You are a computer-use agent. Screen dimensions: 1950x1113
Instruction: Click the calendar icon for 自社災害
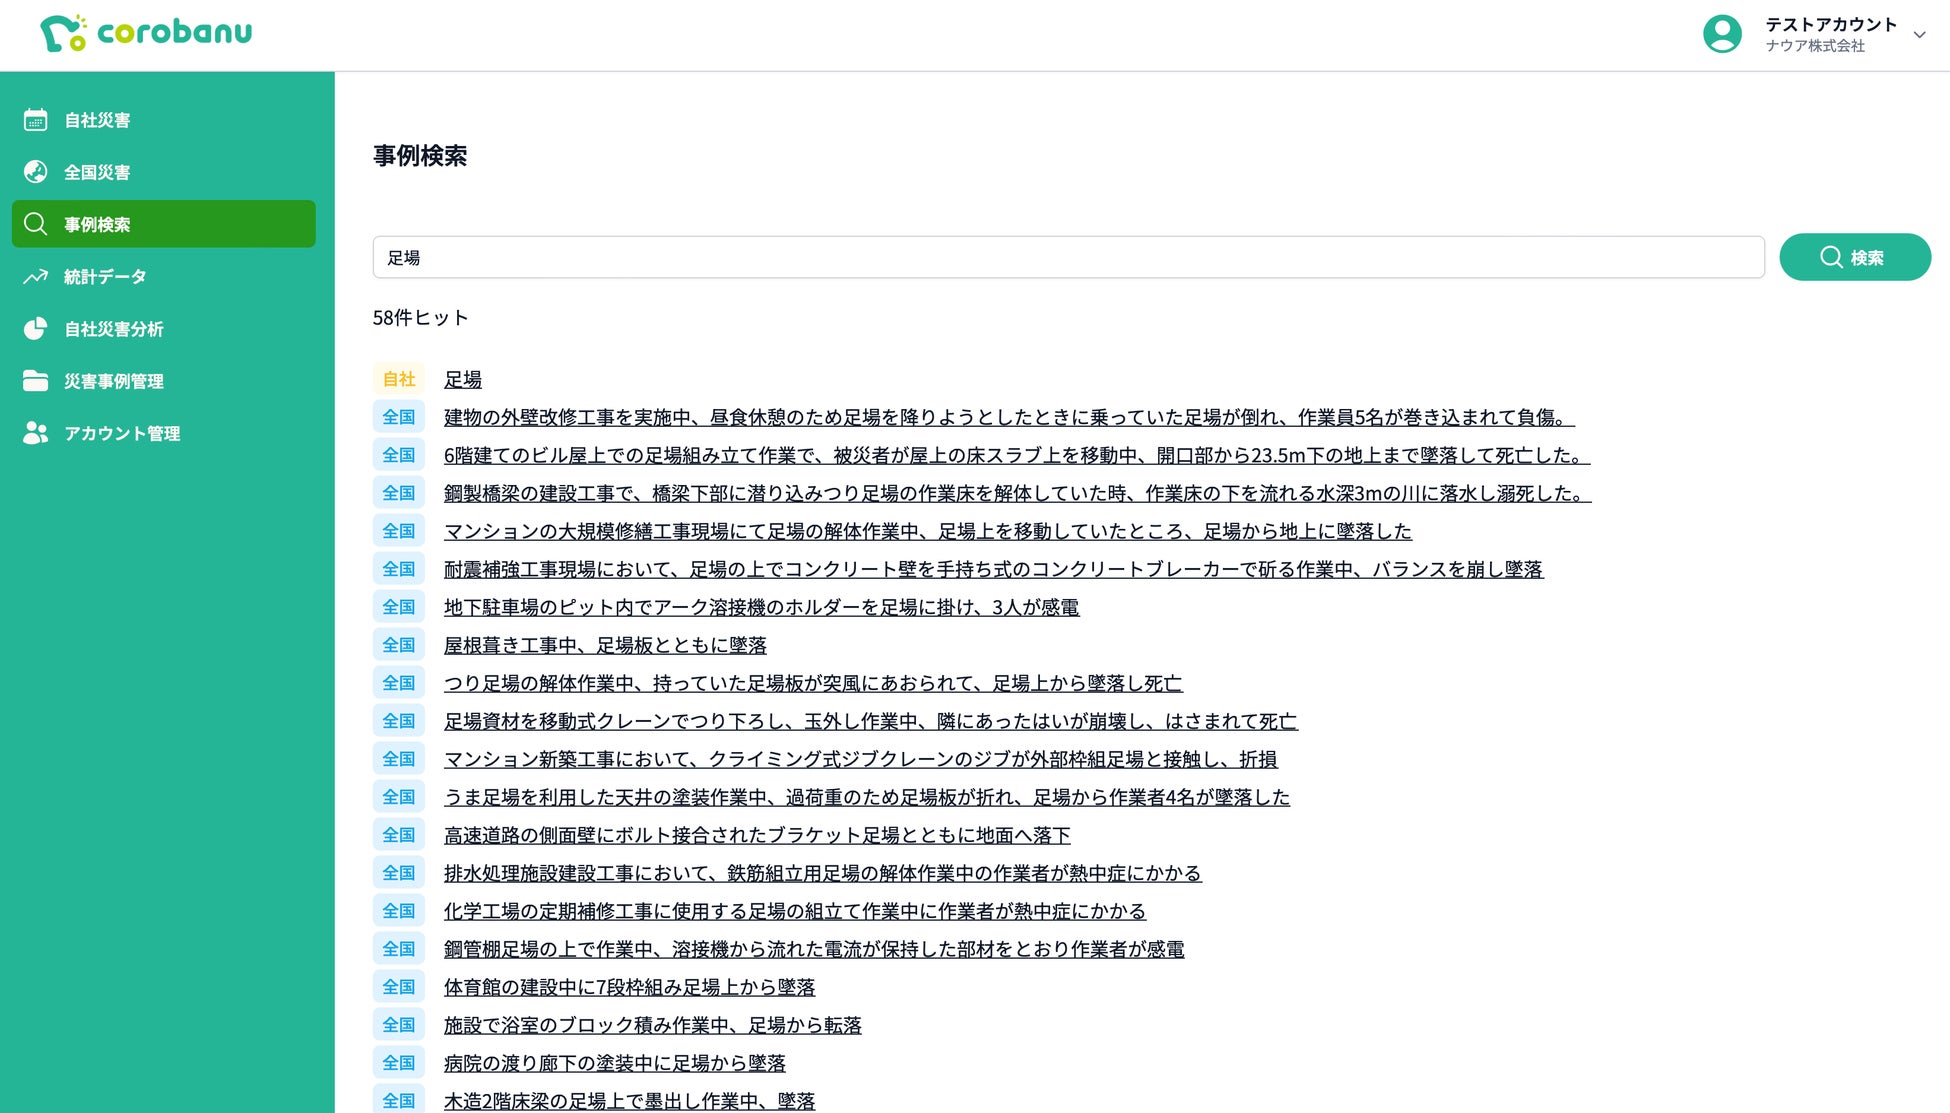coord(36,120)
